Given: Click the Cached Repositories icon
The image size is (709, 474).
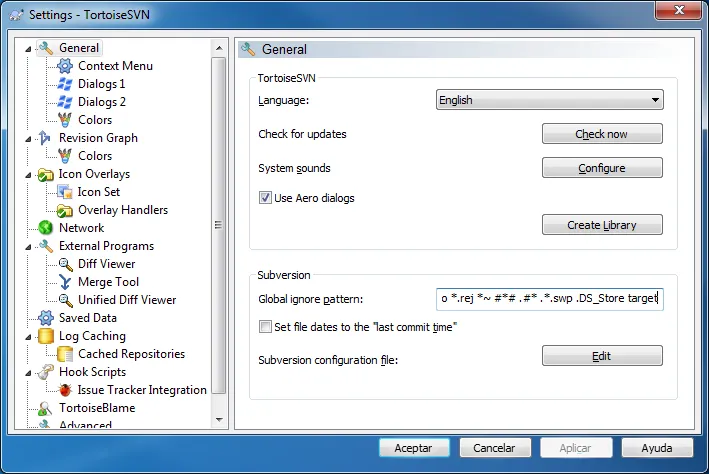Looking at the screenshot, I should (65, 354).
